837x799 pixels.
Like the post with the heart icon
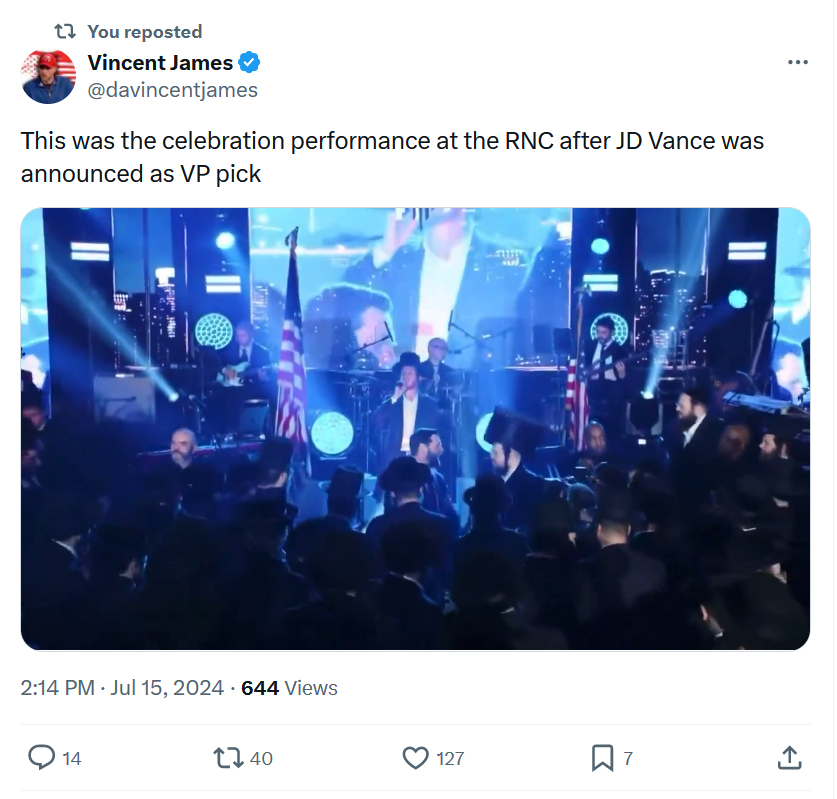coord(415,758)
